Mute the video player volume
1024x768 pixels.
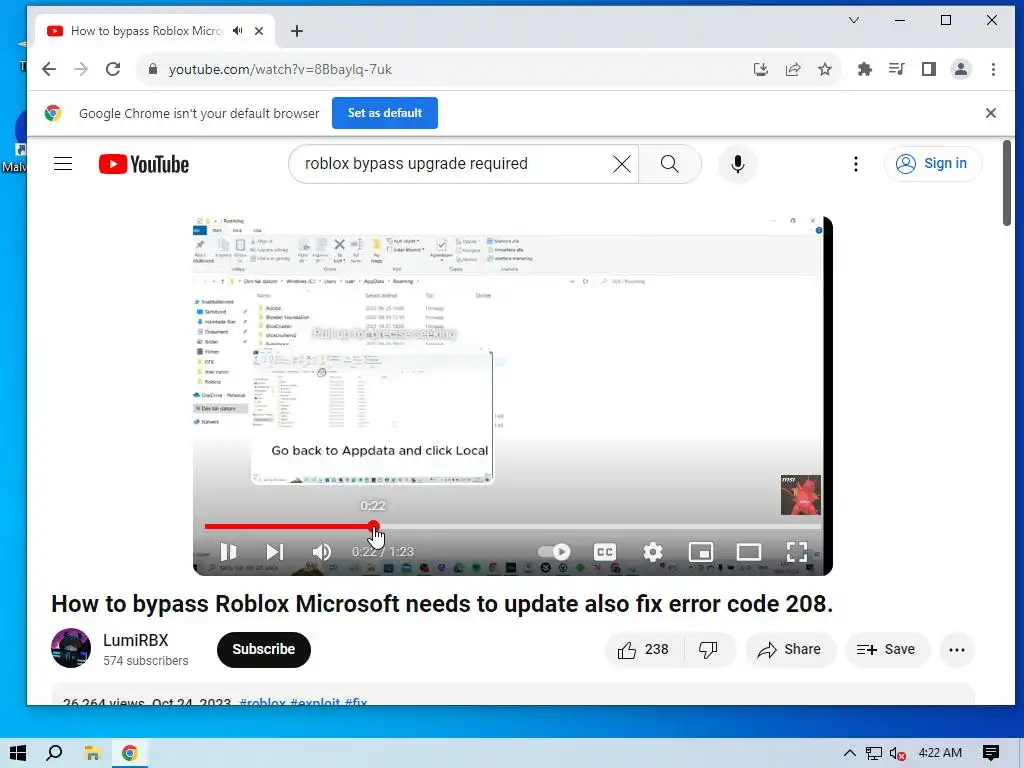coord(321,552)
